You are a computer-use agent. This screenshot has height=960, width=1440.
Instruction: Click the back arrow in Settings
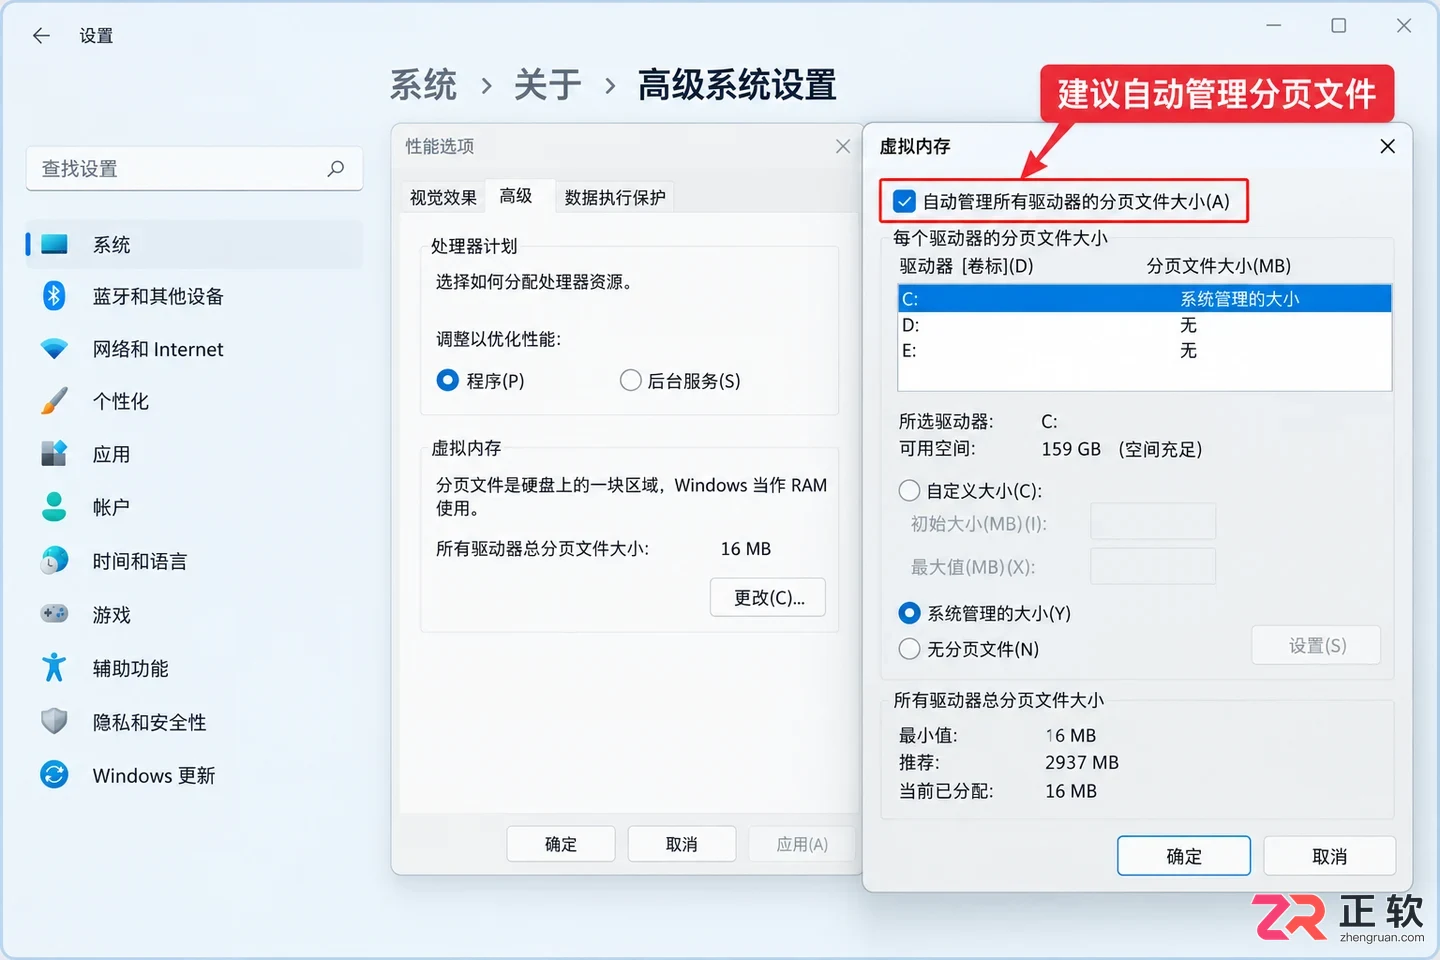click(41, 36)
